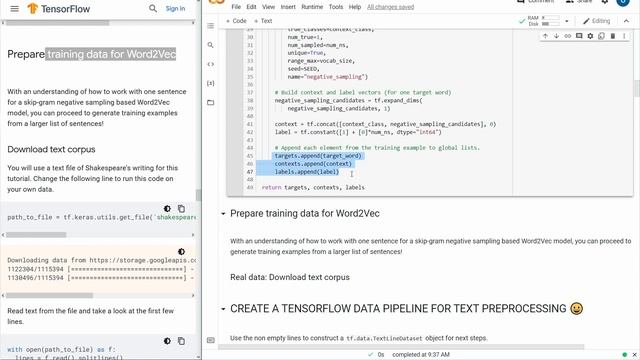The height and width of the screenshot is (360, 640).
Task: Add a new Code cell
Action: tap(236, 21)
